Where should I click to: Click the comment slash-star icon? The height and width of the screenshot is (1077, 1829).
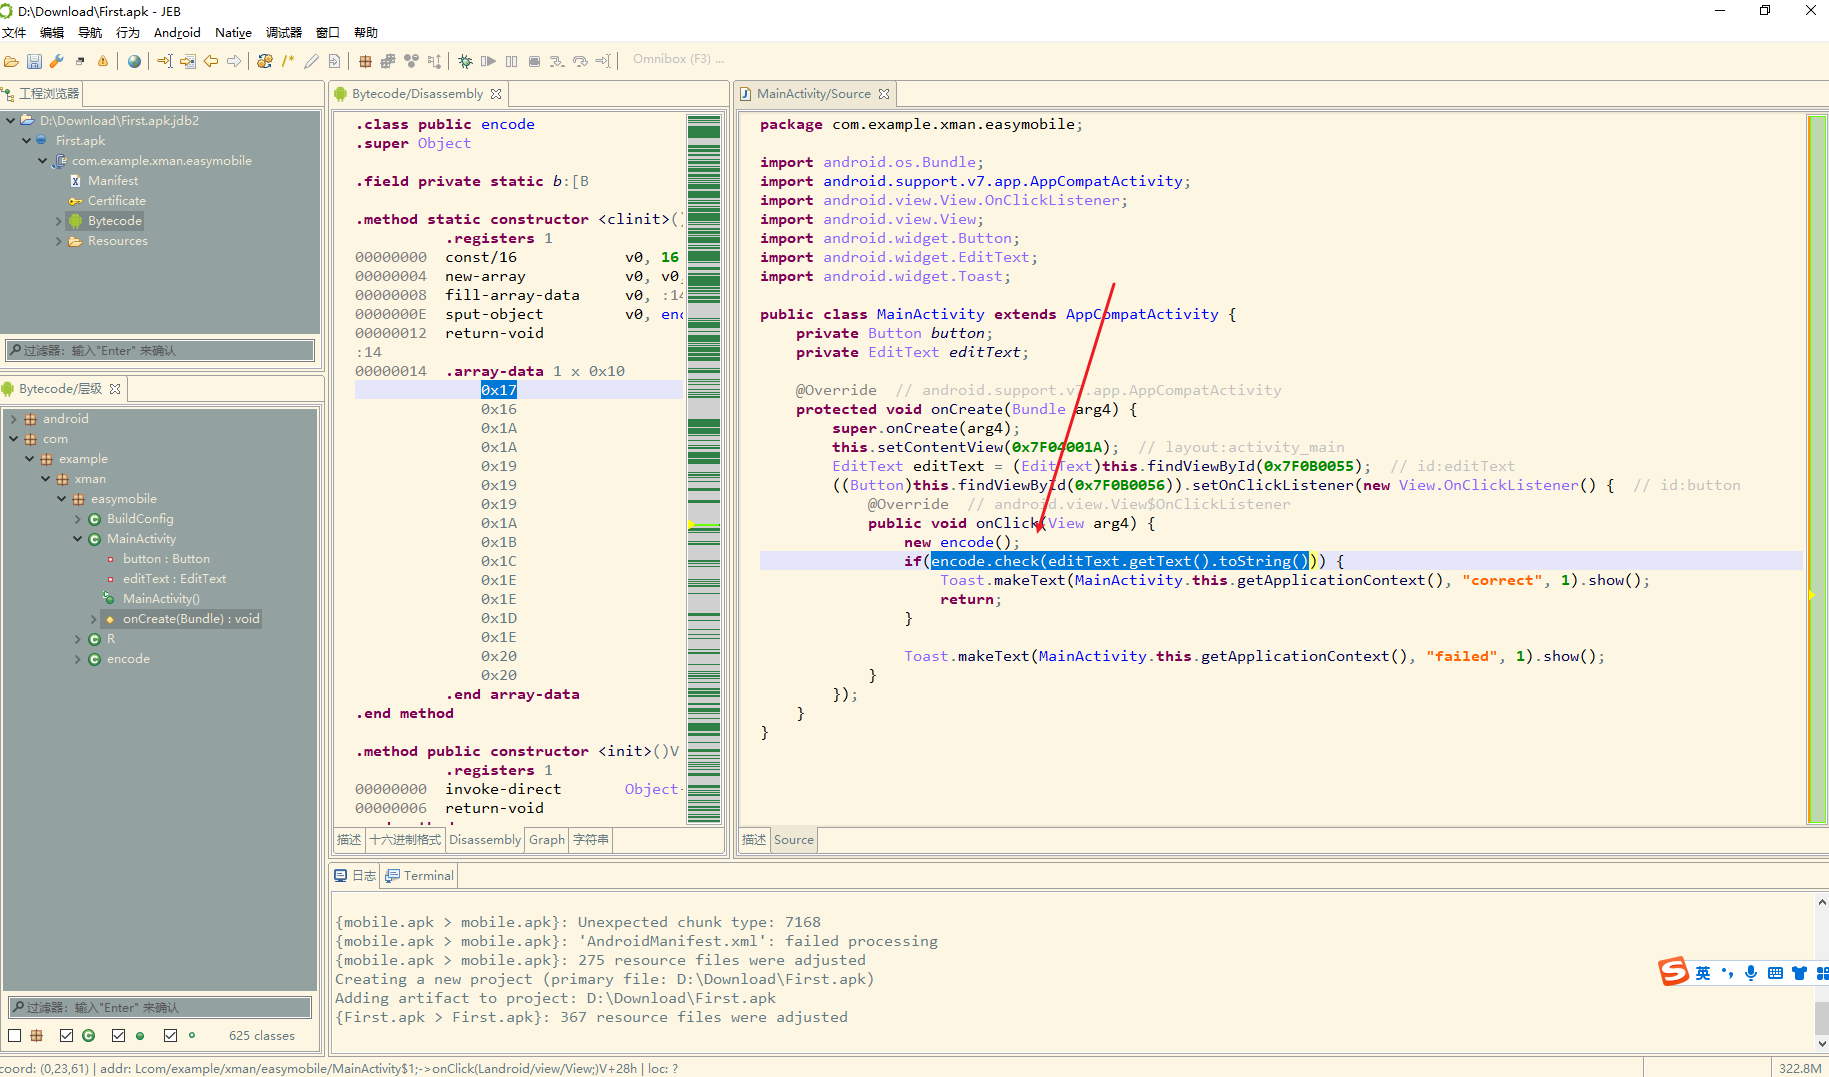[288, 61]
